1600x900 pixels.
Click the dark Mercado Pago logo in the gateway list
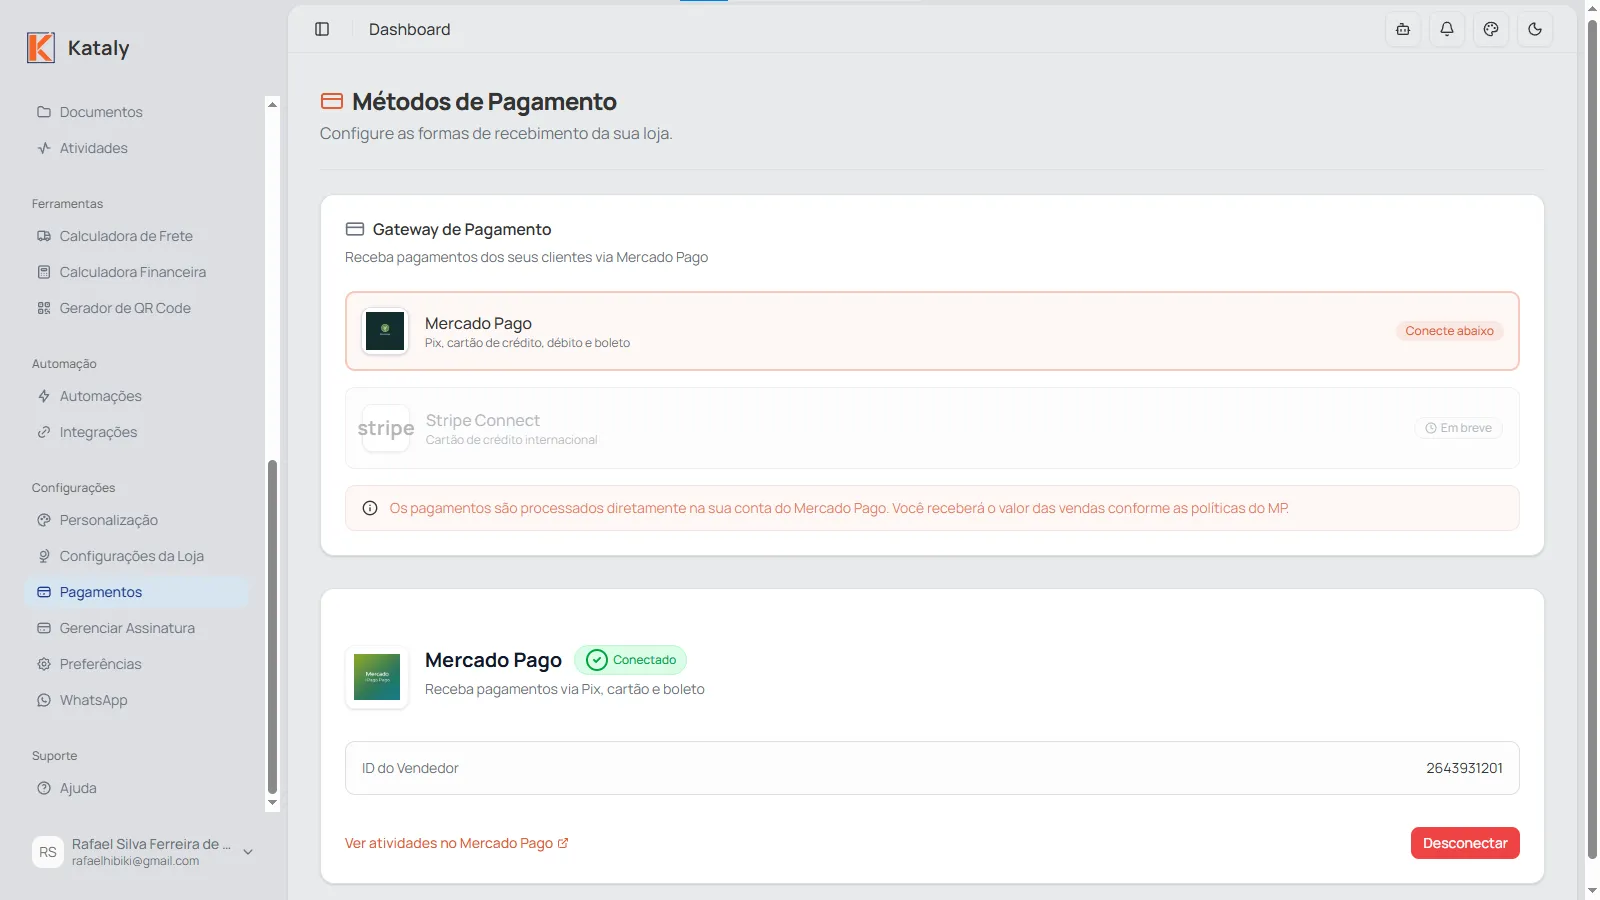click(385, 331)
